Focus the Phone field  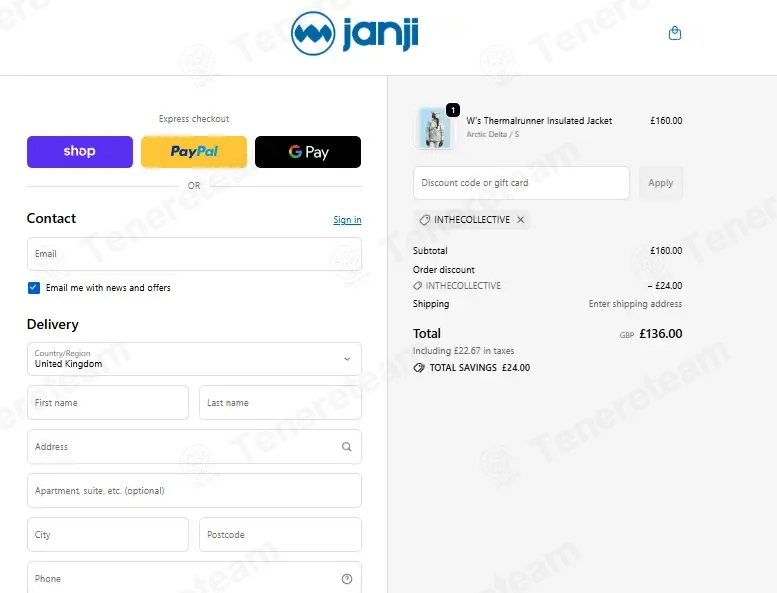(x=194, y=578)
